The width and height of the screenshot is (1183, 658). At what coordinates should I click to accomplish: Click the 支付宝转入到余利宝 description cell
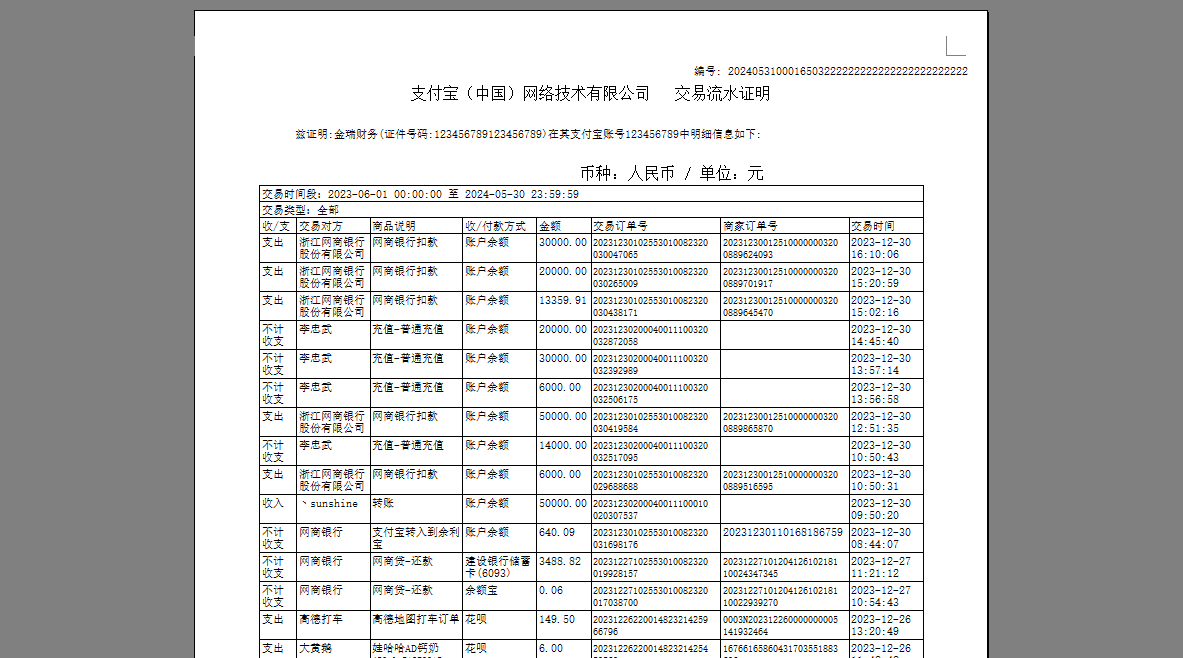pos(416,538)
